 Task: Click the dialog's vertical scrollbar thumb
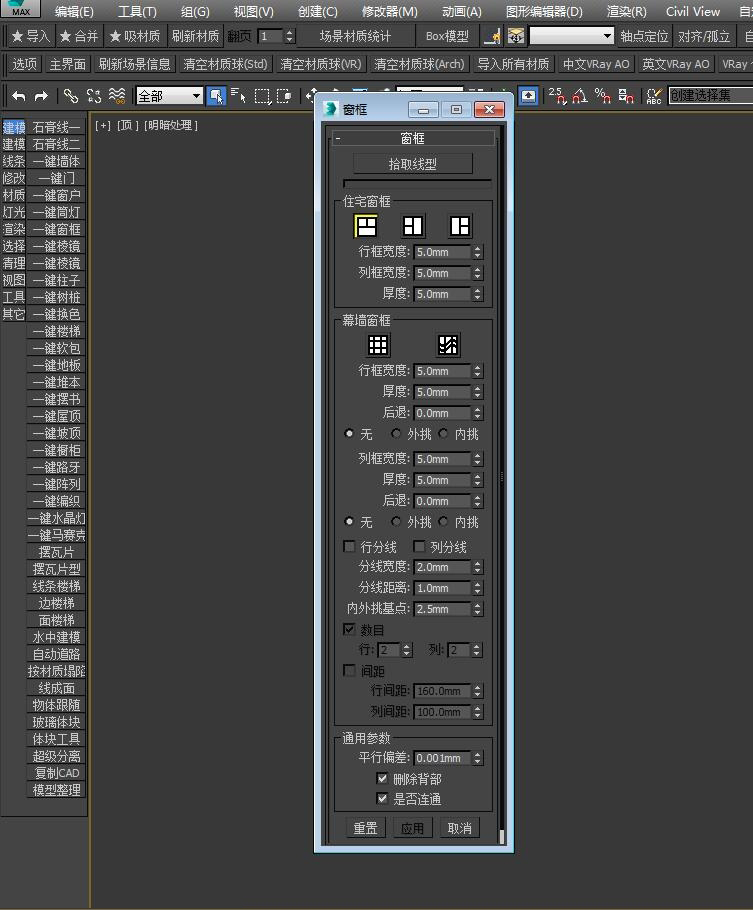coord(501,836)
